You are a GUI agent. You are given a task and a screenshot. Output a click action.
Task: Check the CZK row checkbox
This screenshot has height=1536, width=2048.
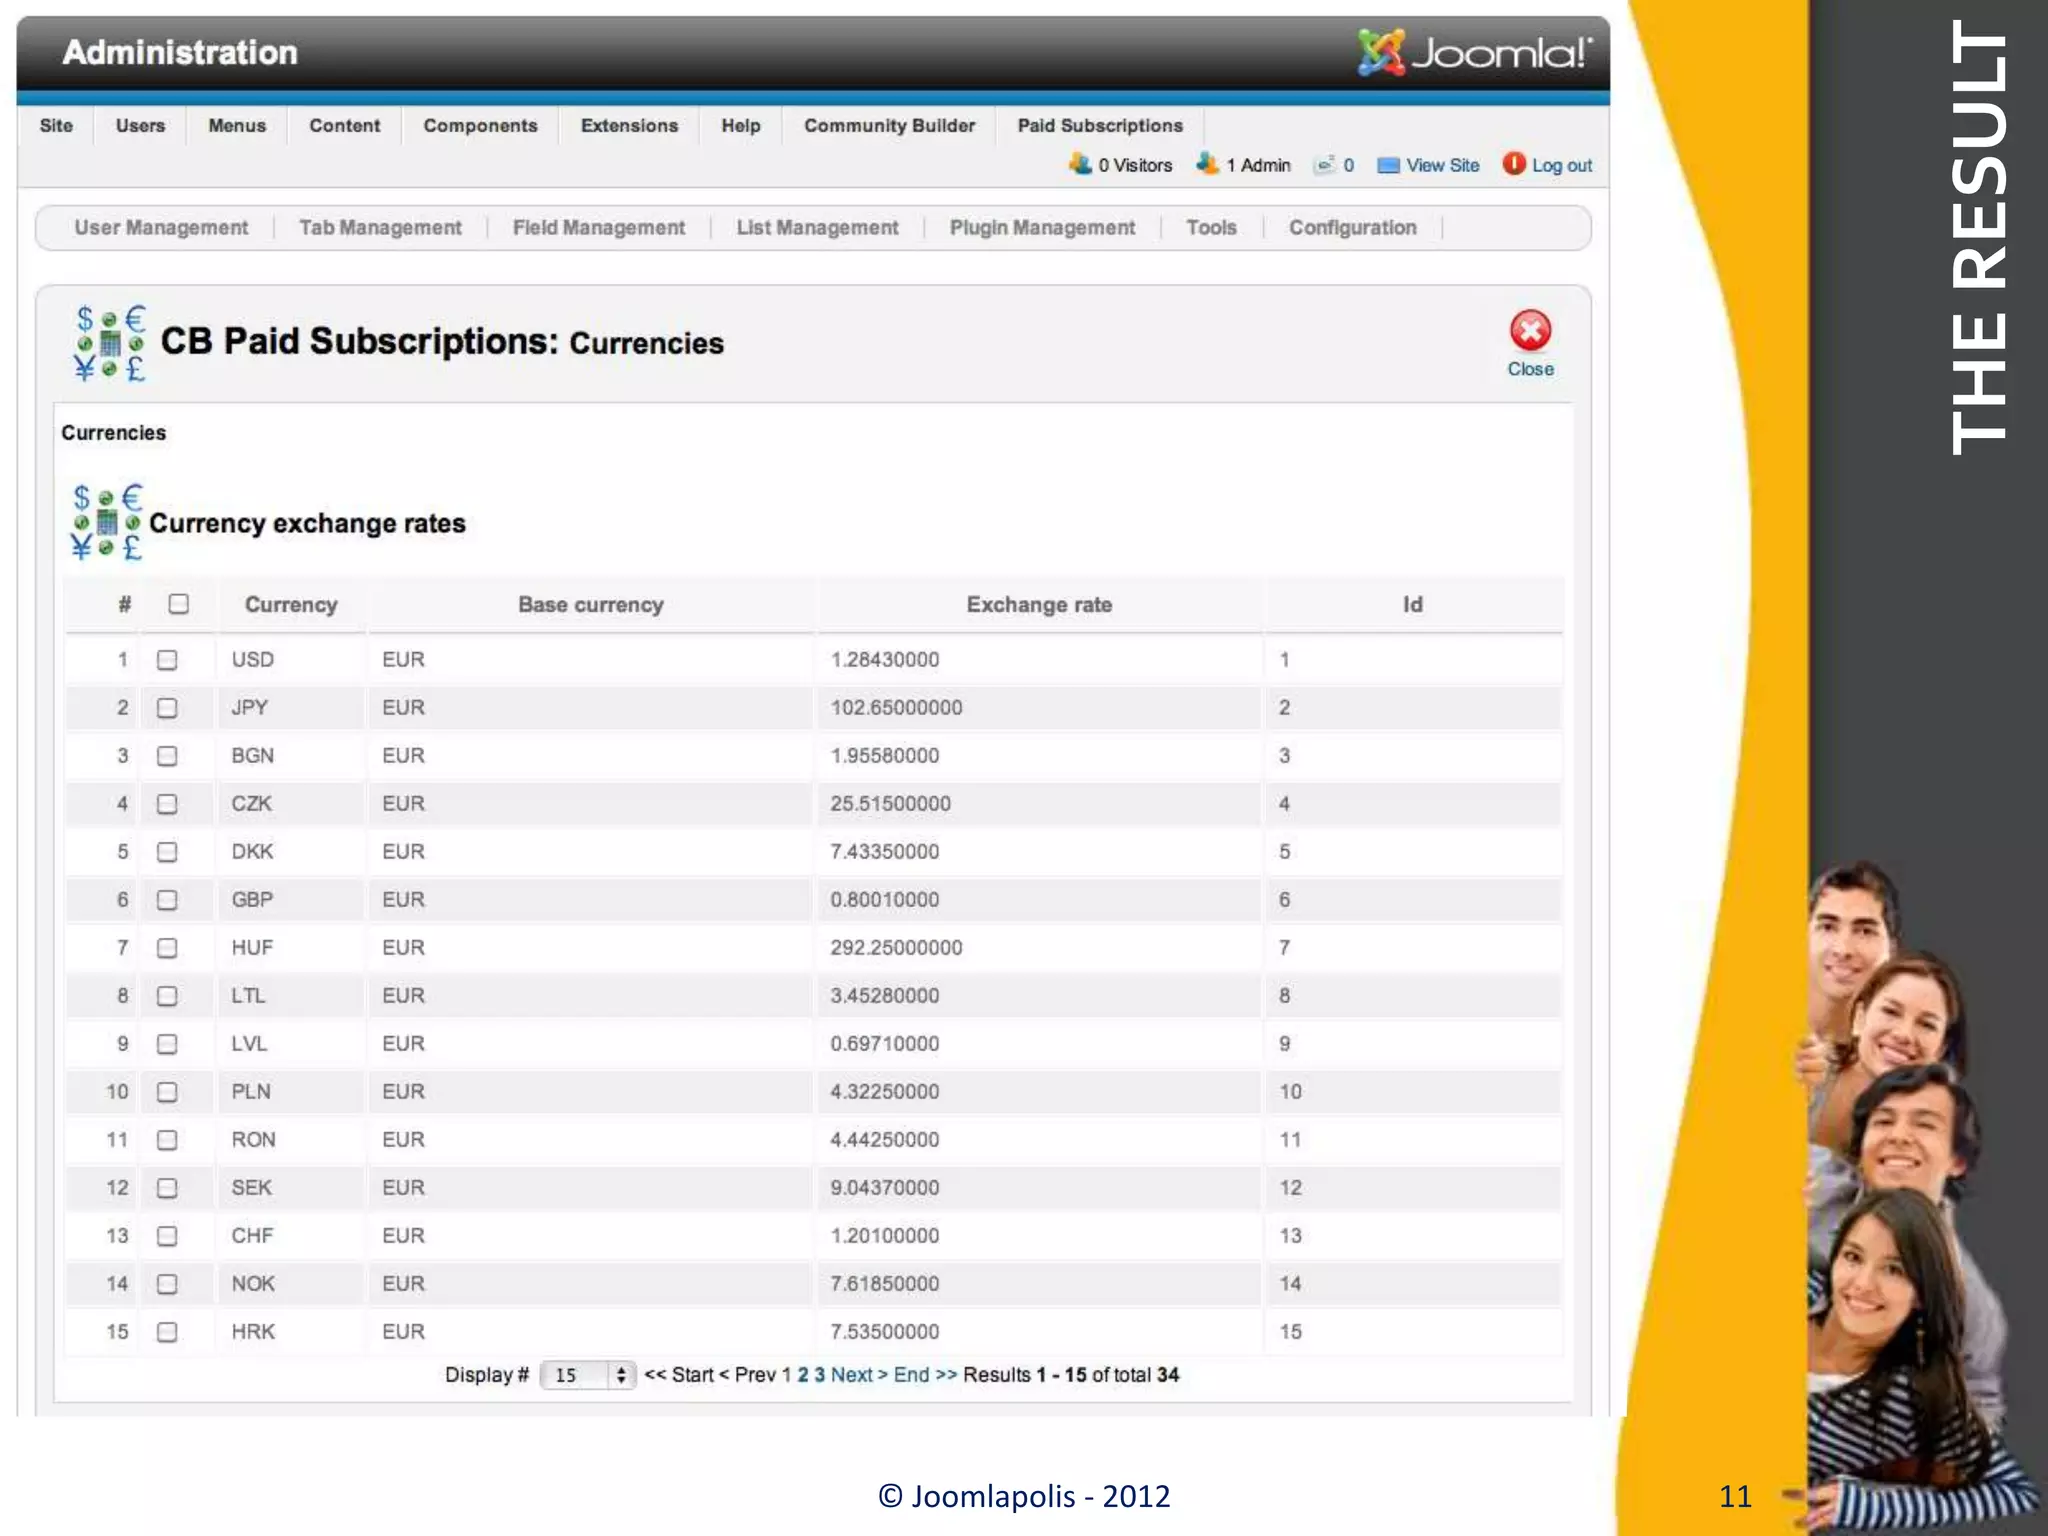(x=167, y=804)
